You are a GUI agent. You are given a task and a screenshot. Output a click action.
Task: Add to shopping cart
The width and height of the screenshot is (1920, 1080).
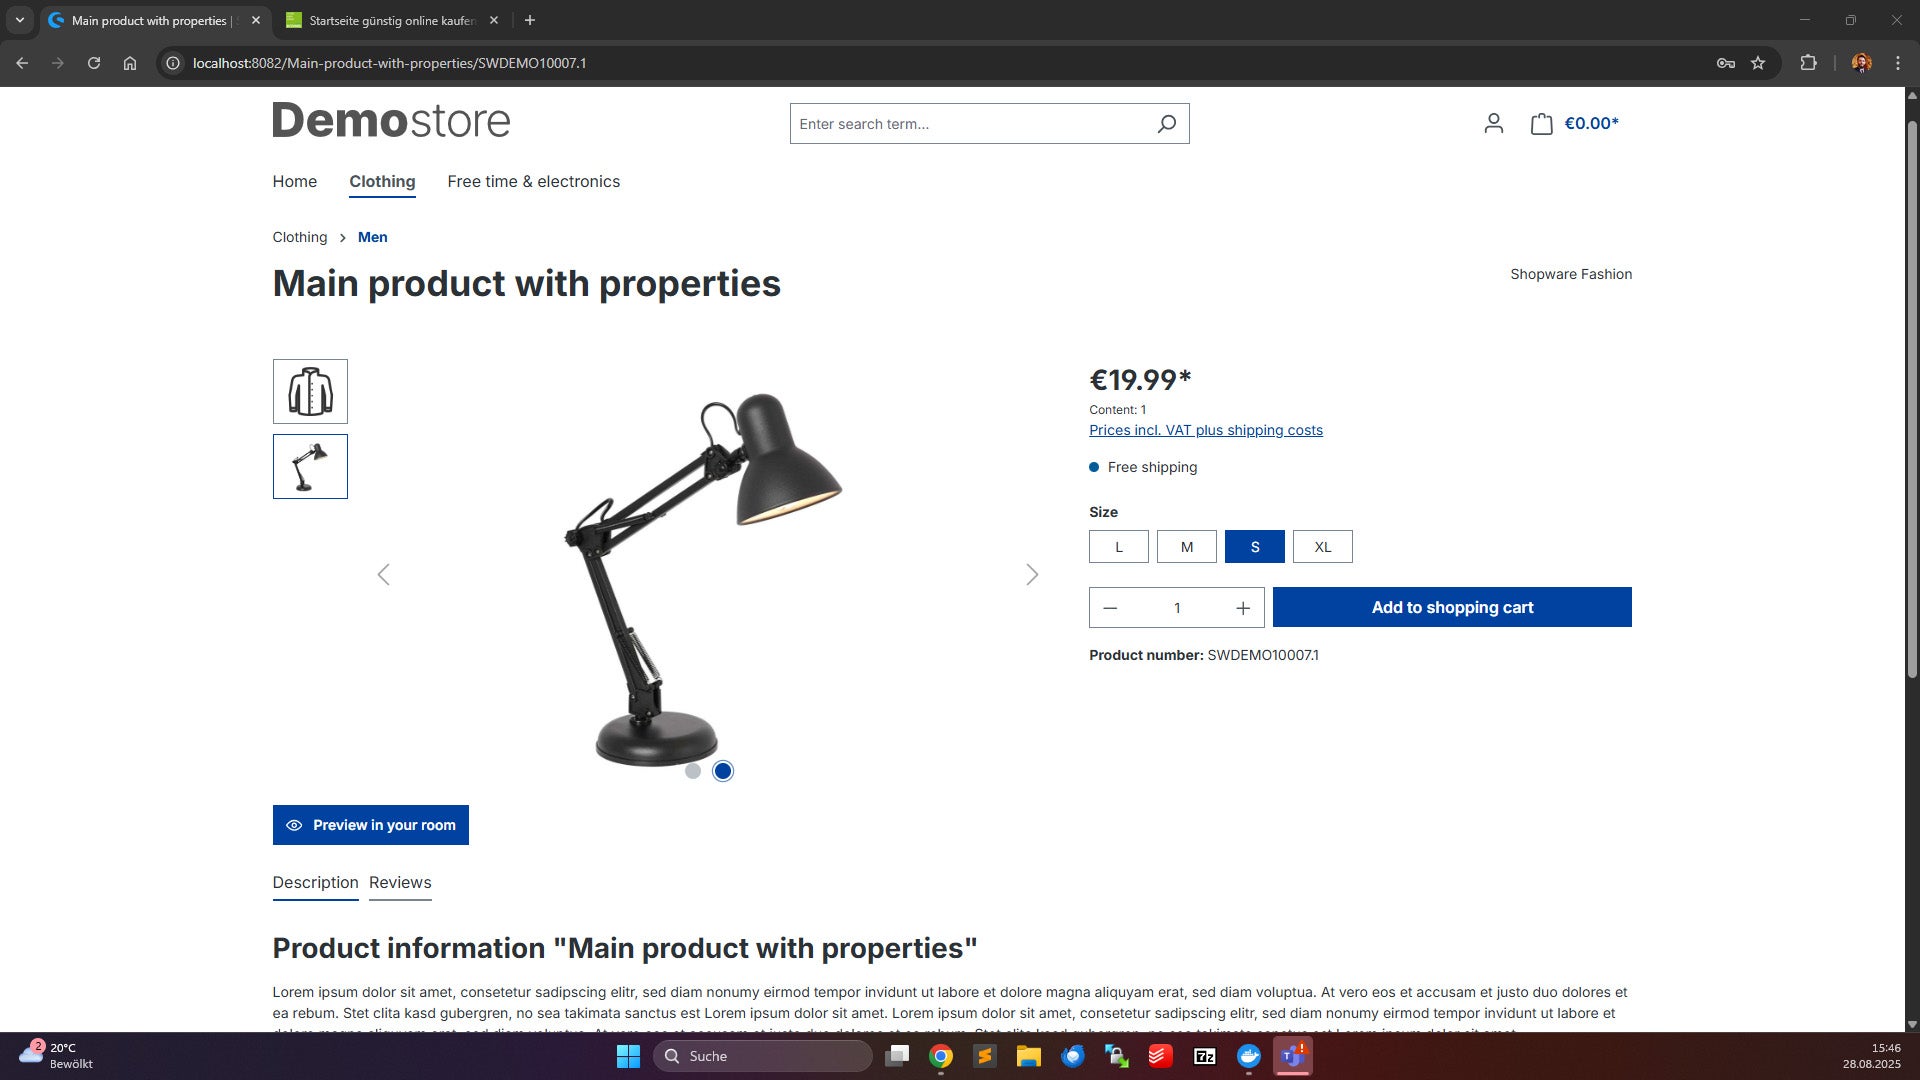(1452, 607)
